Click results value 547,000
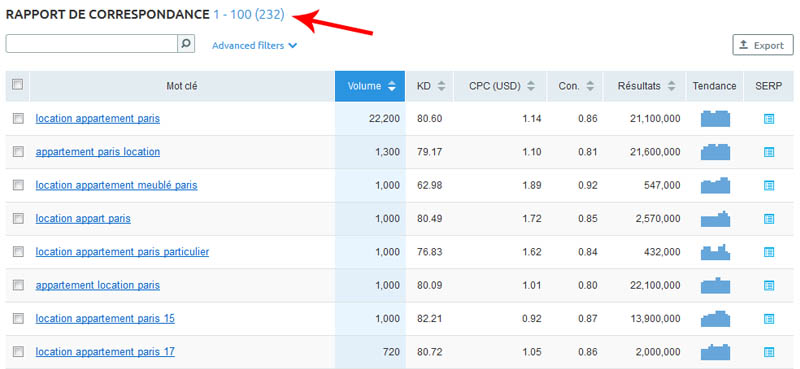The width and height of the screenshot is (800, 369). coord(662,185)
